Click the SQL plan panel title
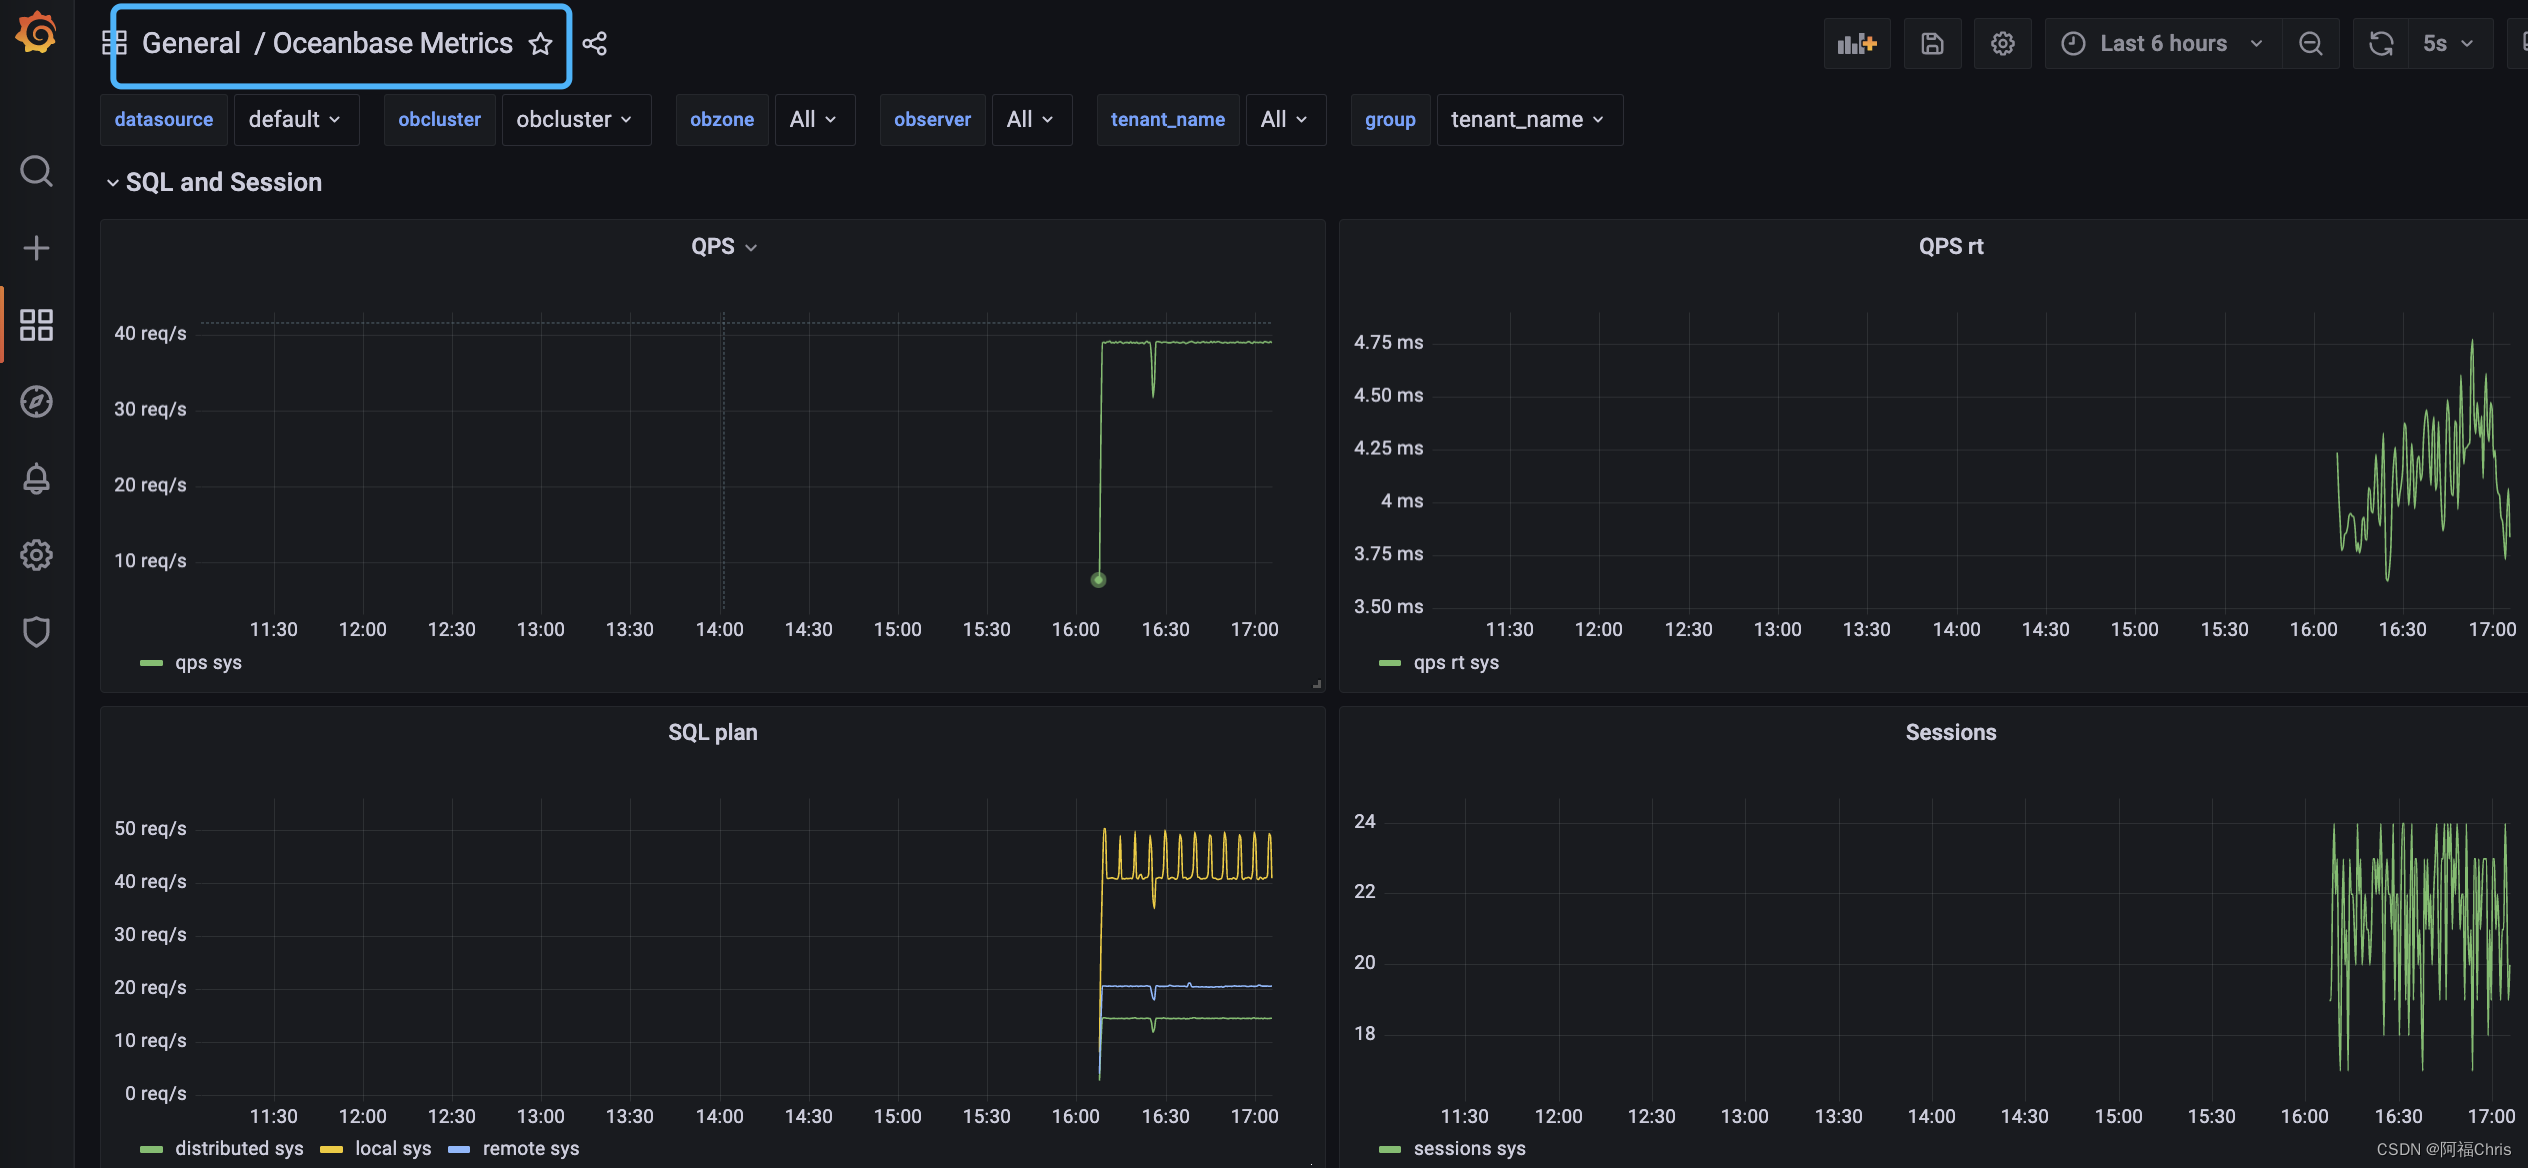The width and height of the screenshot is (2528, 1168). 713,733
